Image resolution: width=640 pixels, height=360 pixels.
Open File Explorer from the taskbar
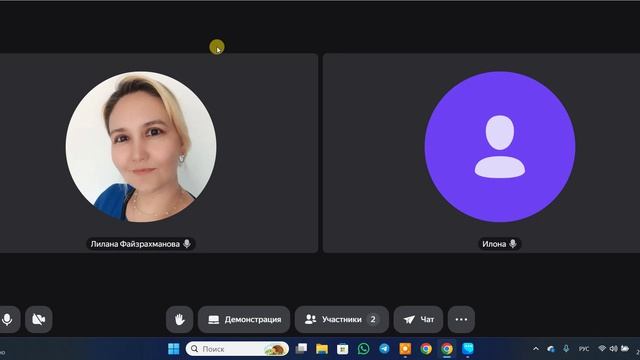322,349
